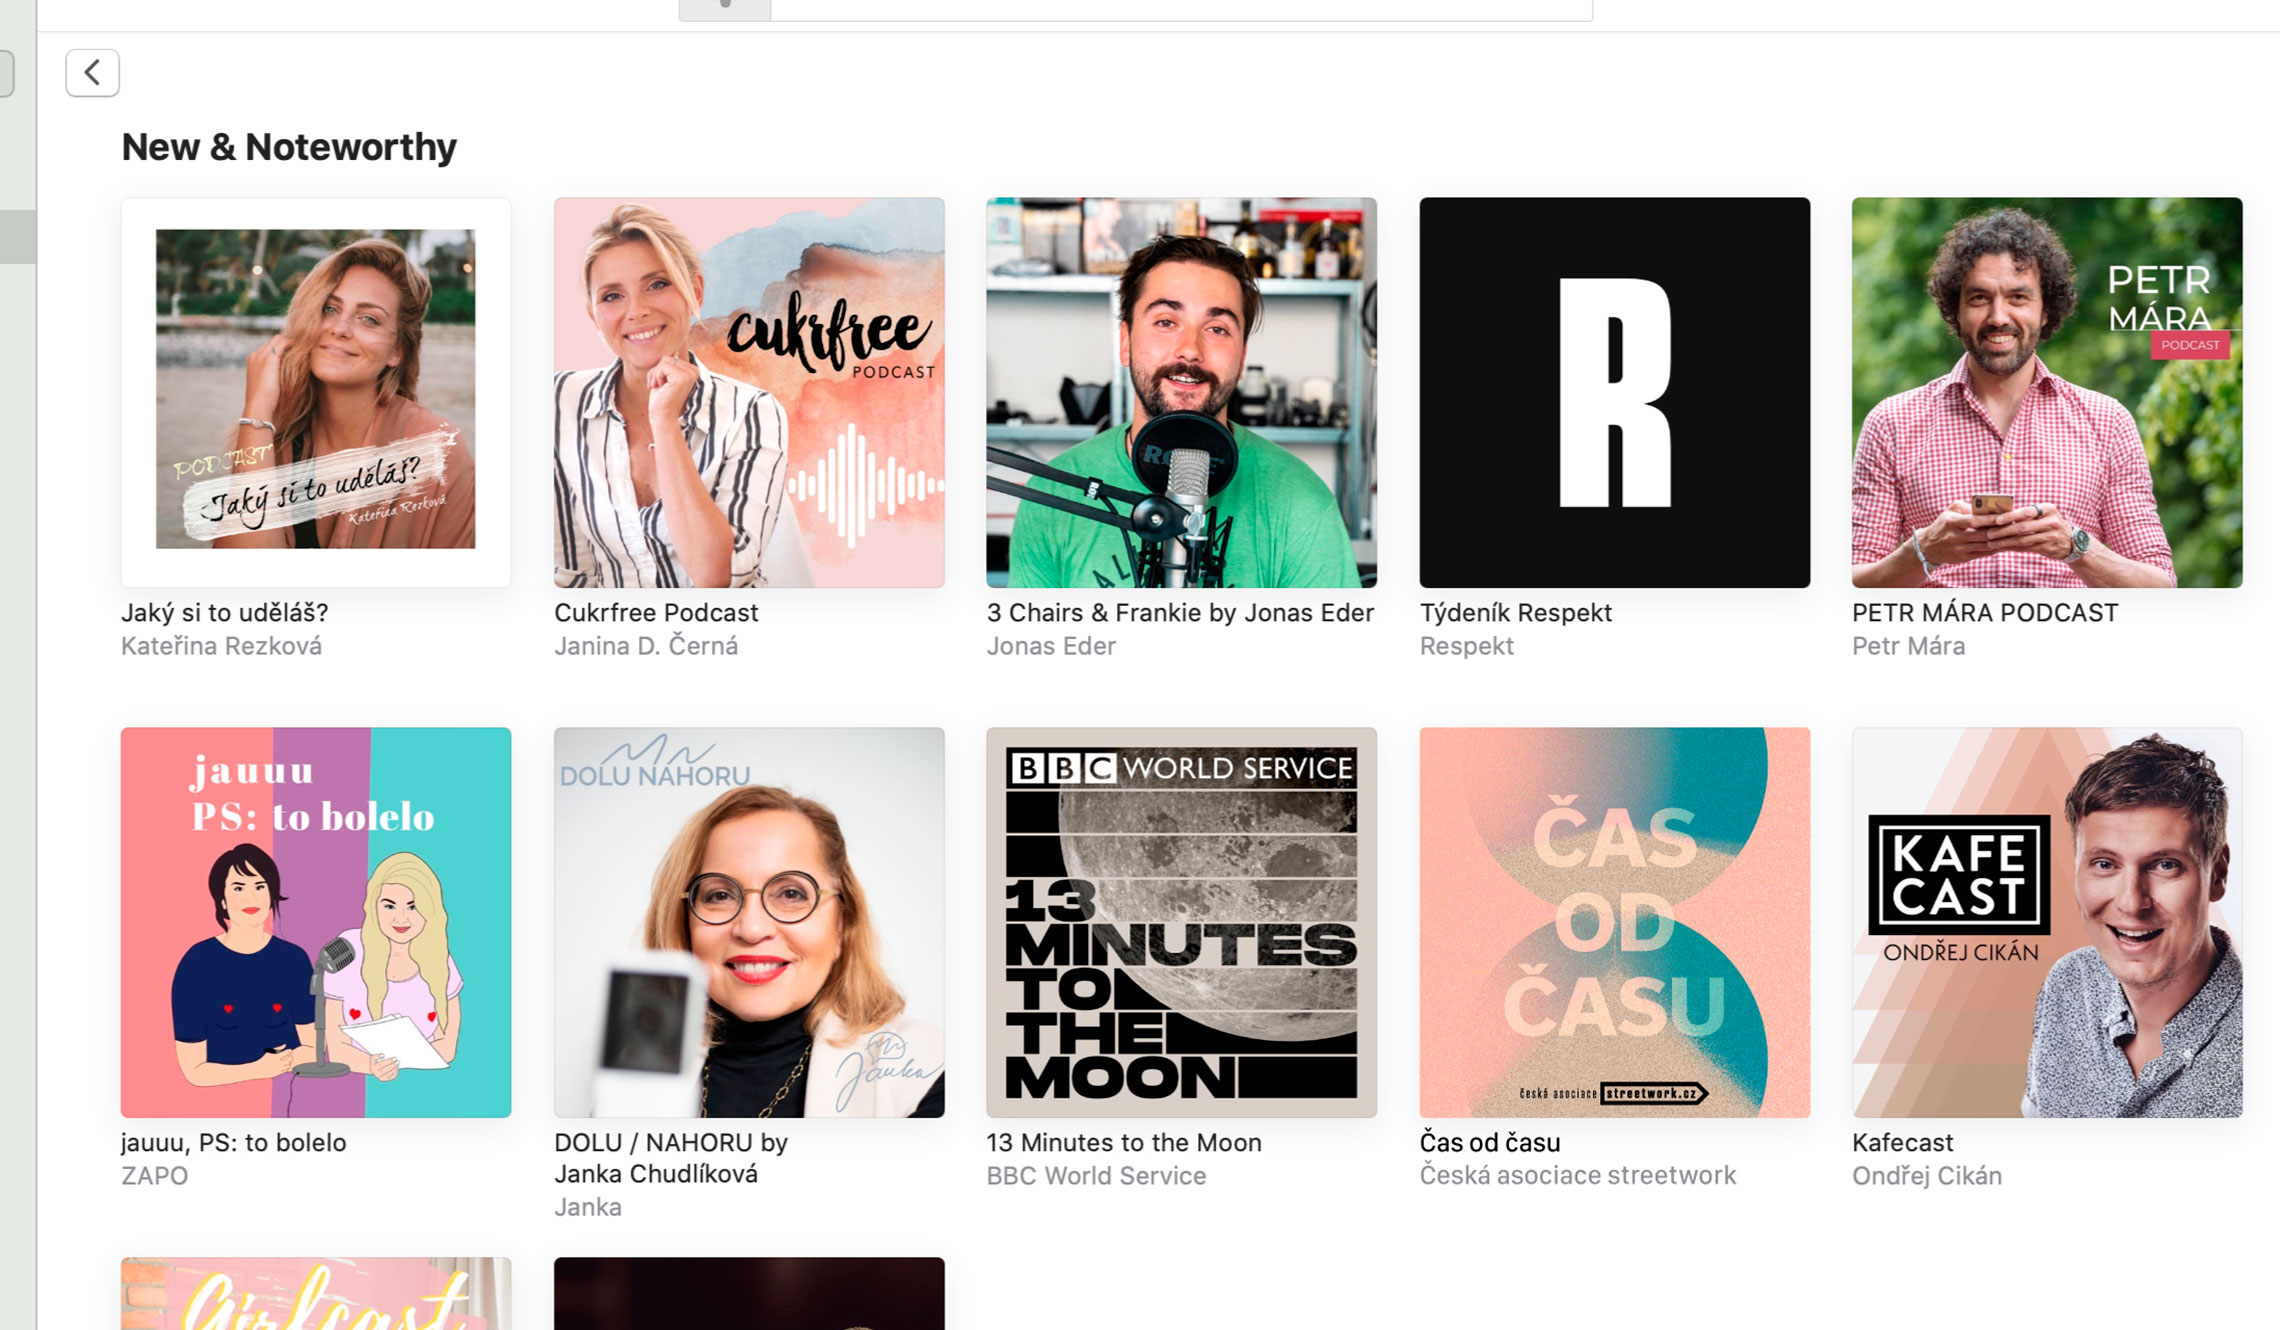Screen dimensions: 2280x1330
Task: Click author name Ondřej Cikán
Action: coord(1927,1175)
